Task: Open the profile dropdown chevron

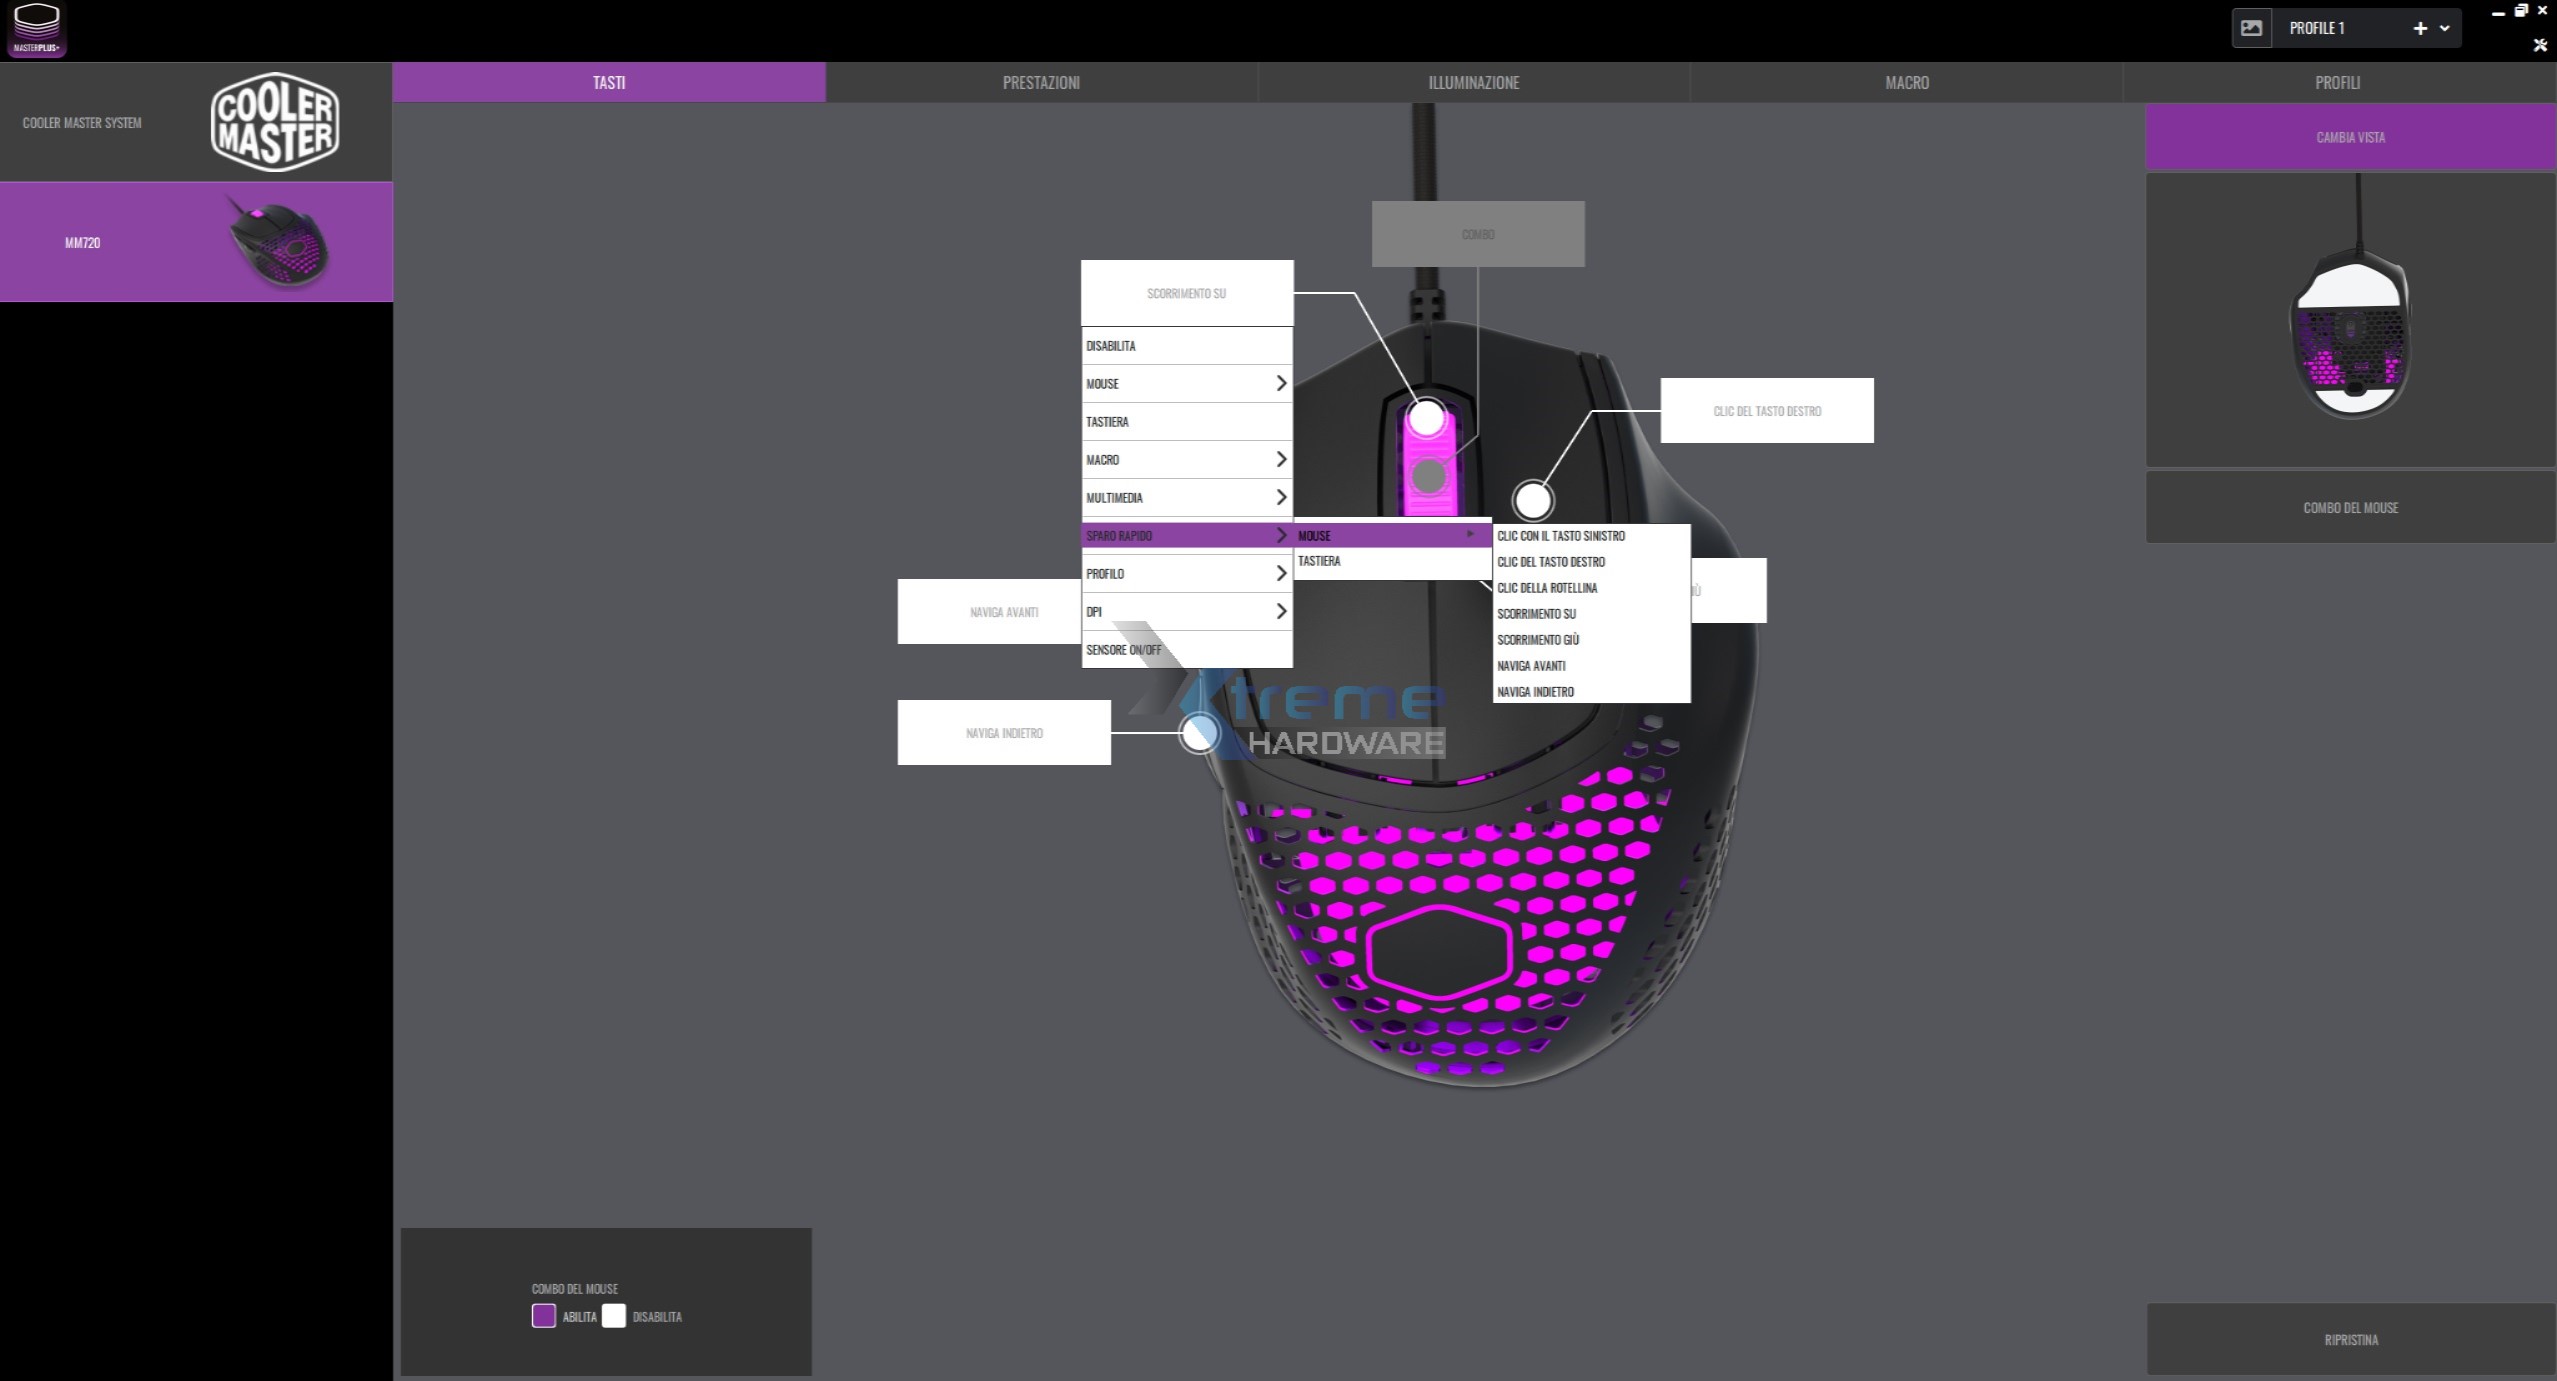Action: pos(2445,29)
